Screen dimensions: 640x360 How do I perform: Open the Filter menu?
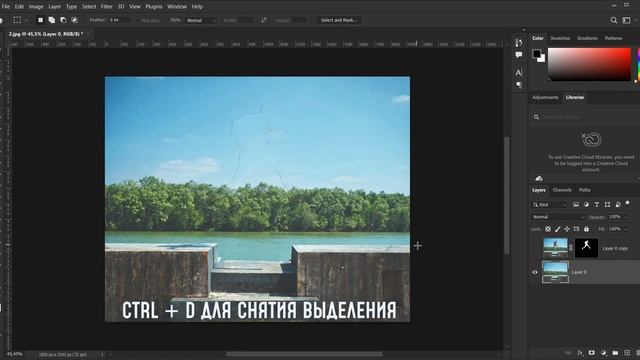click(107, 7)
